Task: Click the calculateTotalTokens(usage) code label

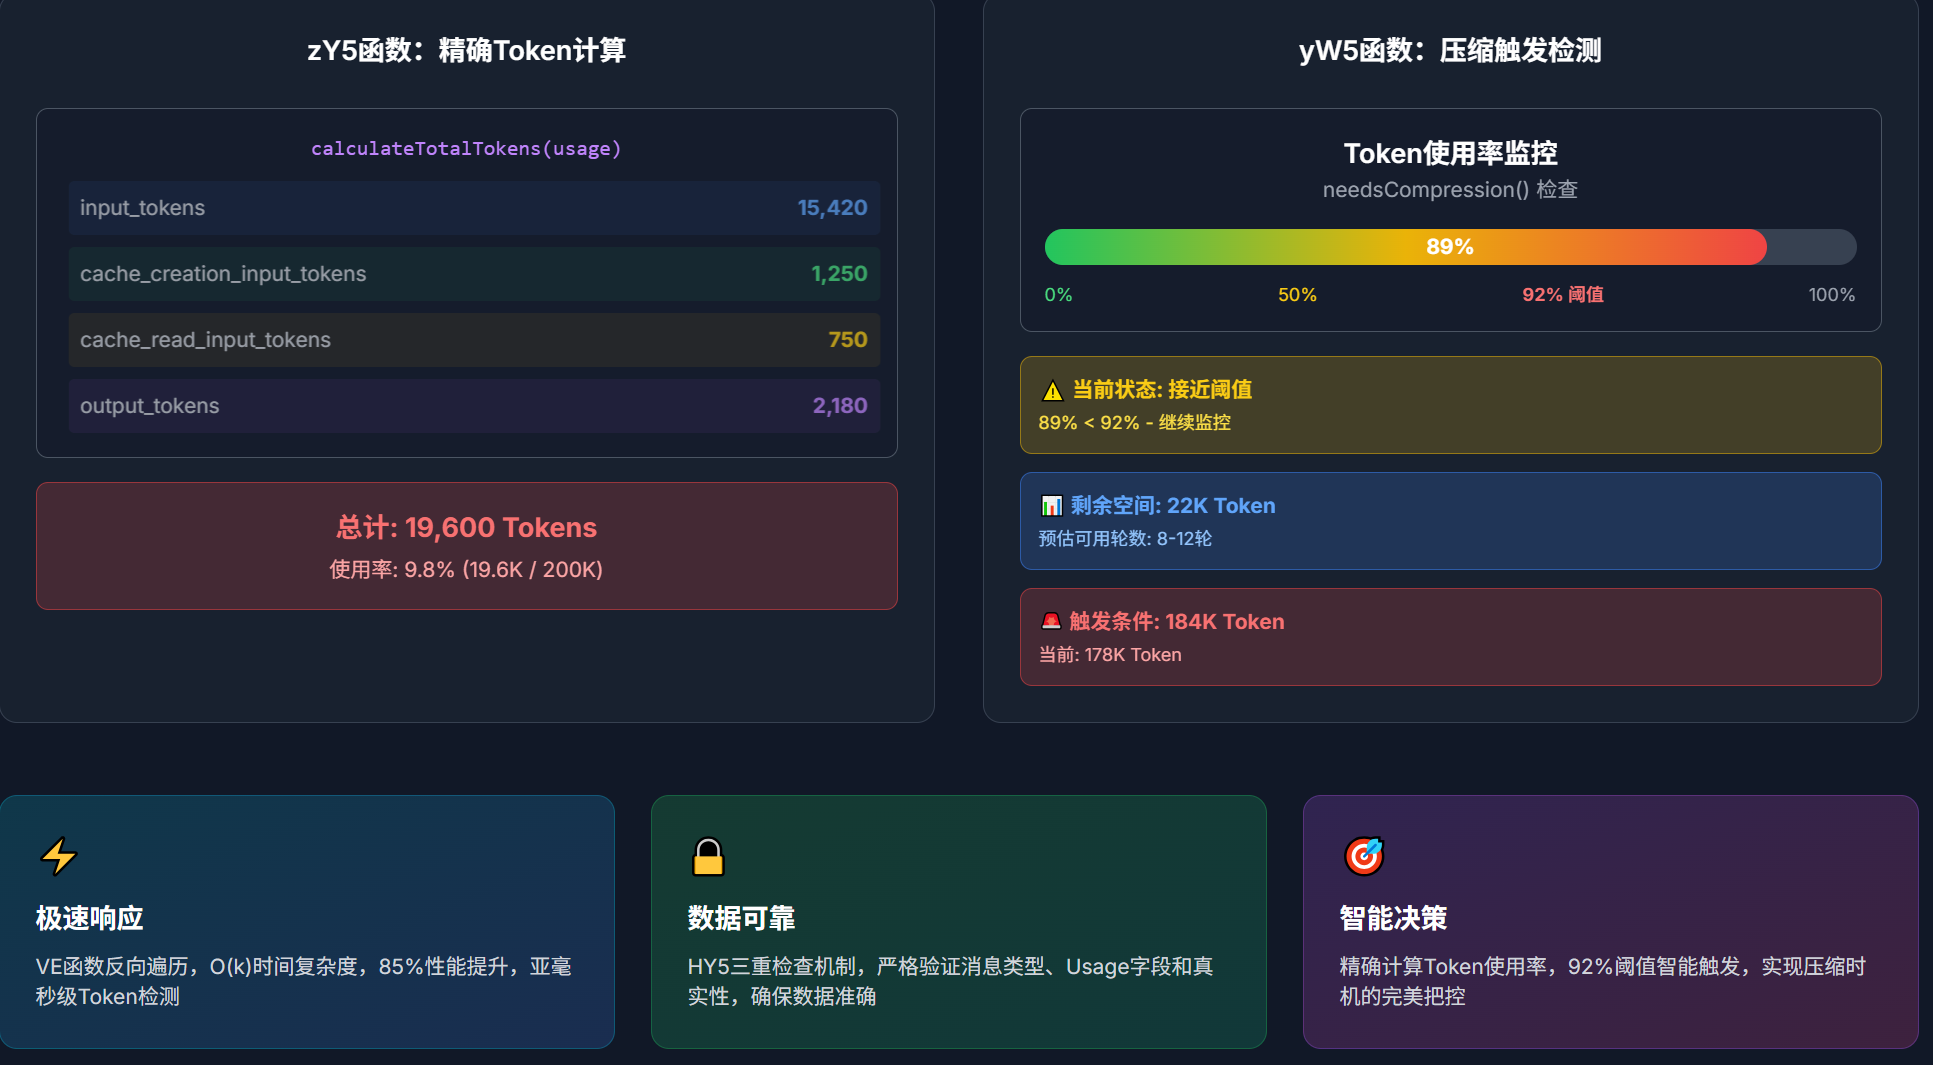Action: [x=466, y=149]
